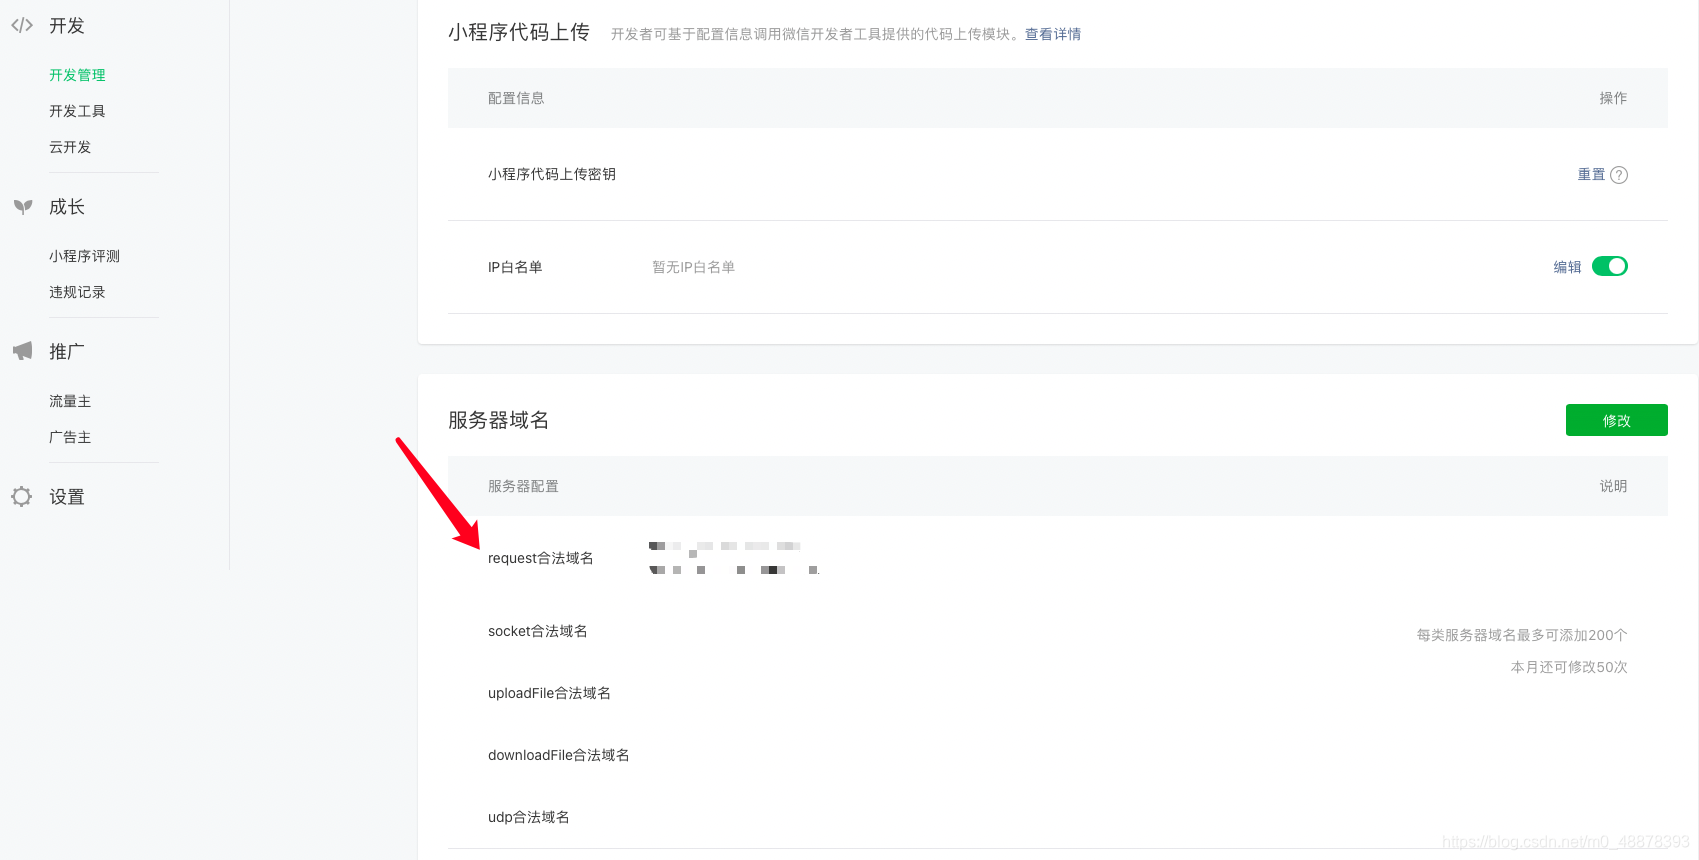
Task: Open 云开发 in the sidebar
Action: click(x=70, y=147)
